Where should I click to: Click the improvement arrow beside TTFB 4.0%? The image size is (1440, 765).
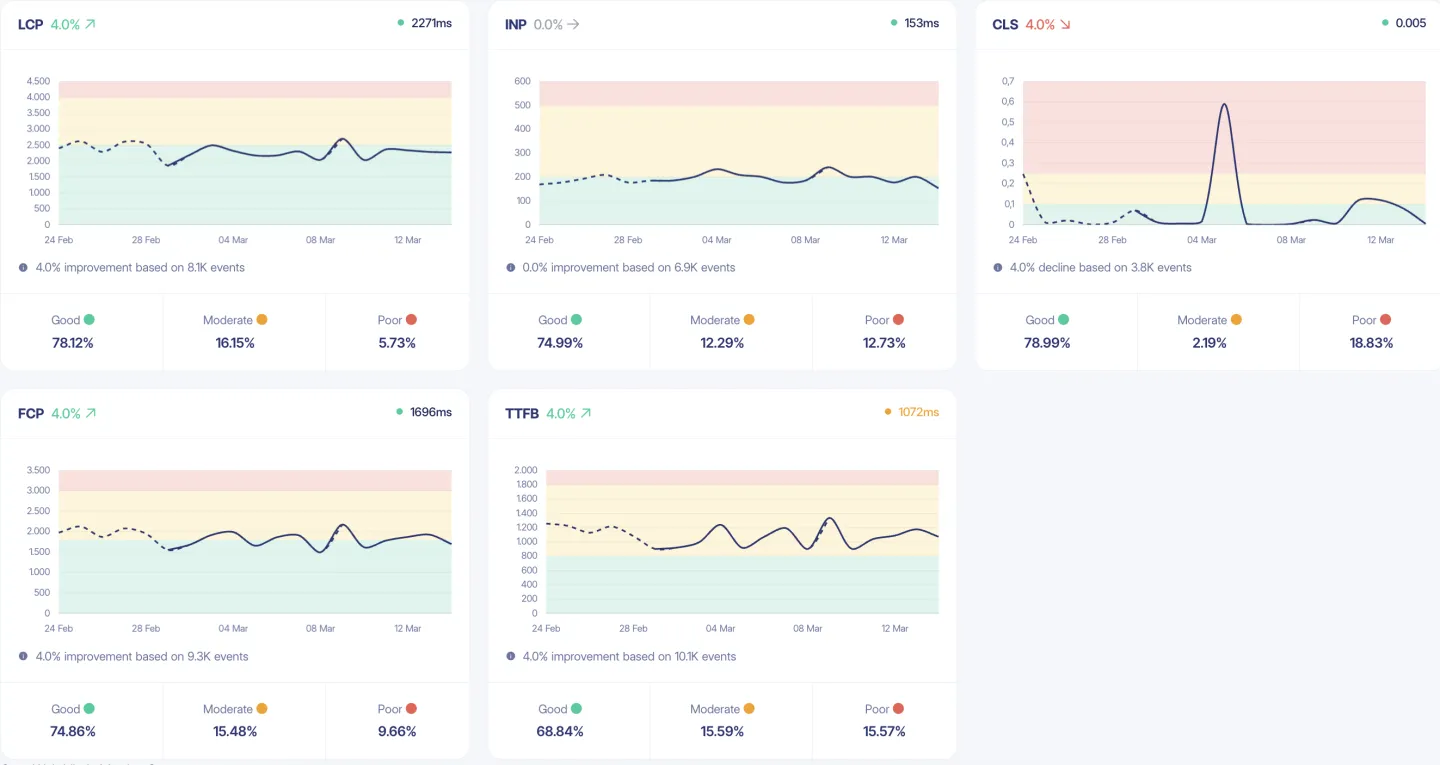587,411
